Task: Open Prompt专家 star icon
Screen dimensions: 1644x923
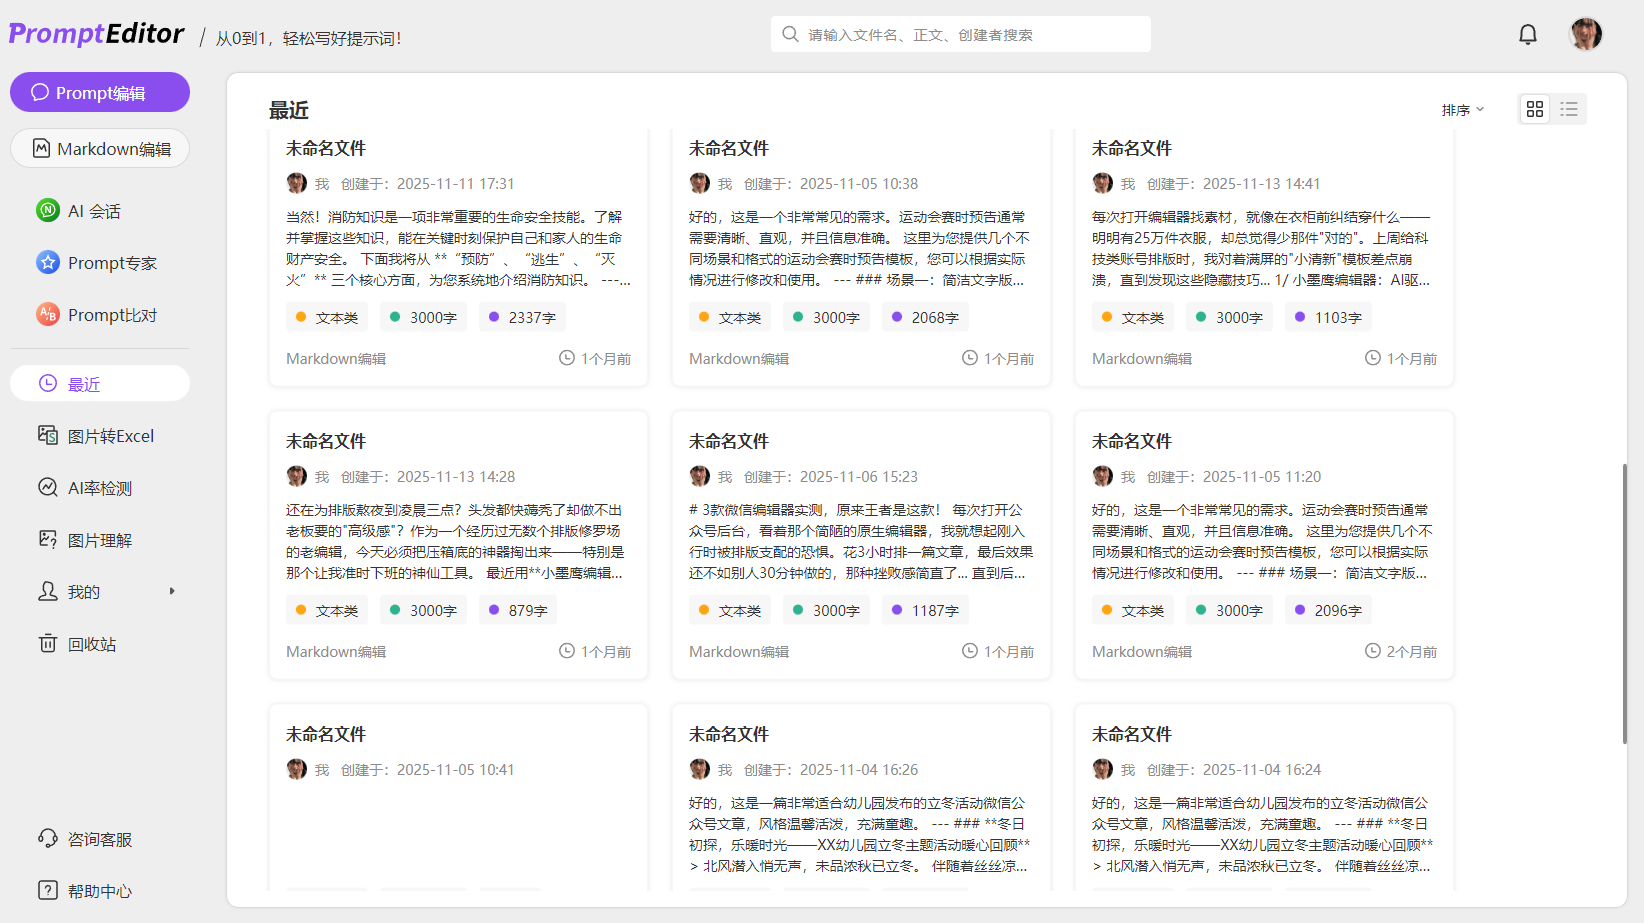Action: click(x=48, y=262)
